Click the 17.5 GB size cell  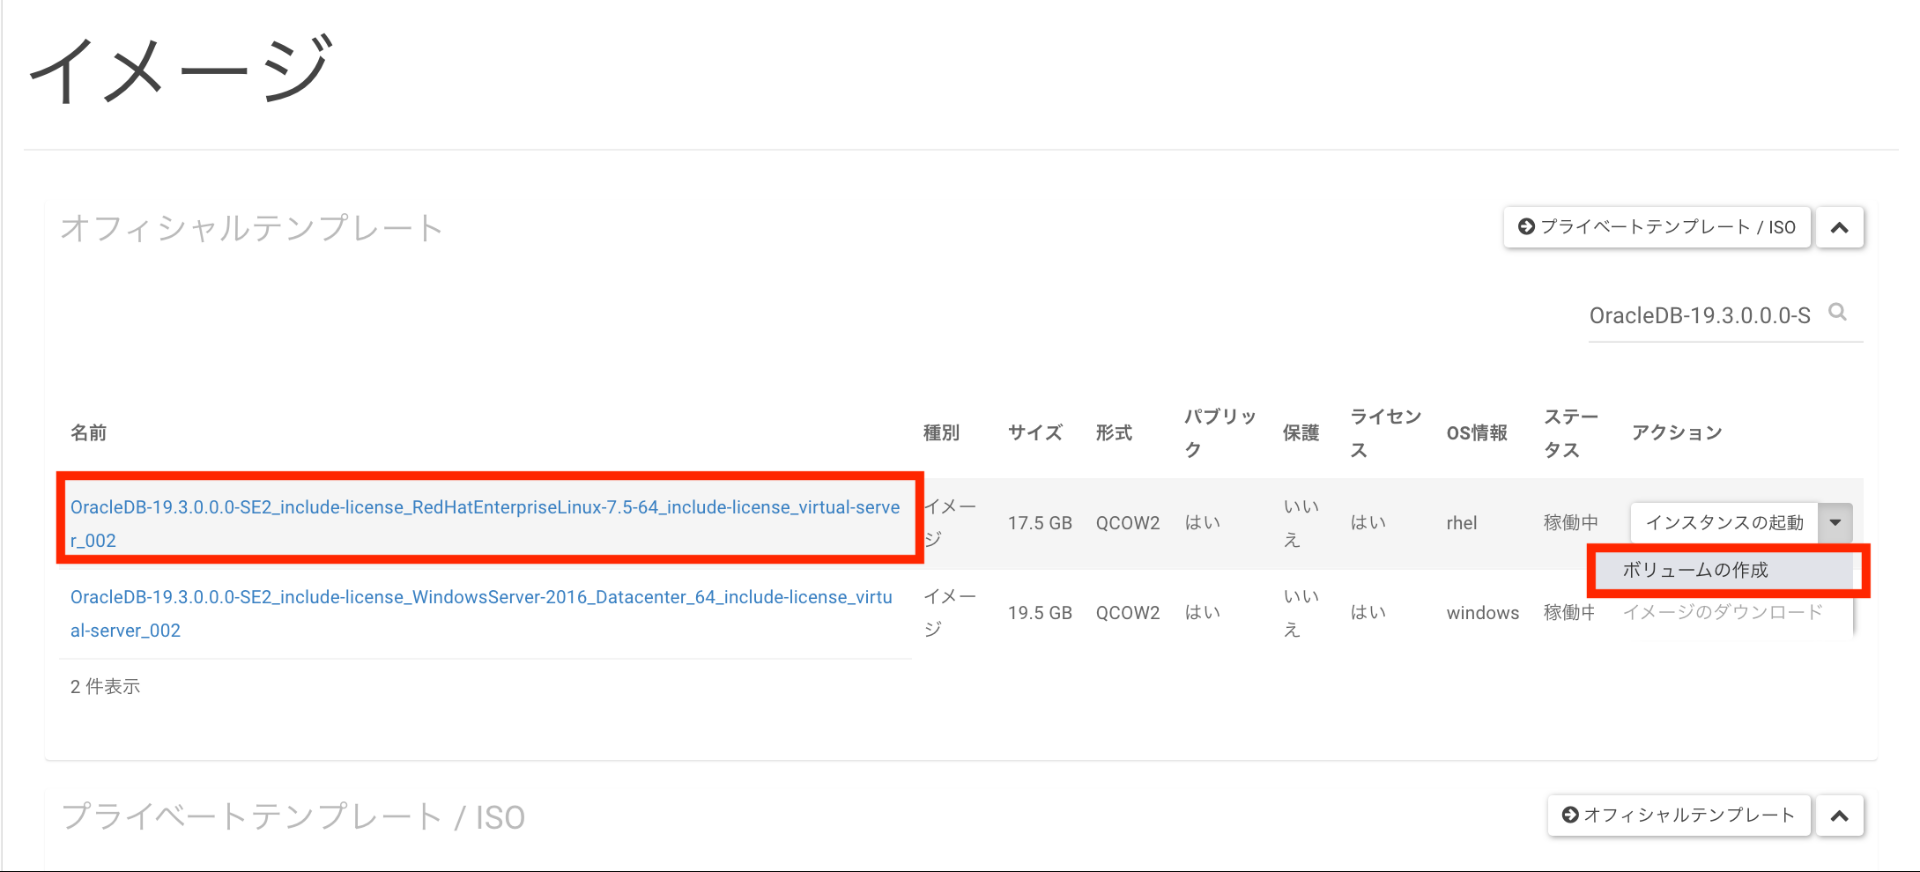tap(1040, 523)
